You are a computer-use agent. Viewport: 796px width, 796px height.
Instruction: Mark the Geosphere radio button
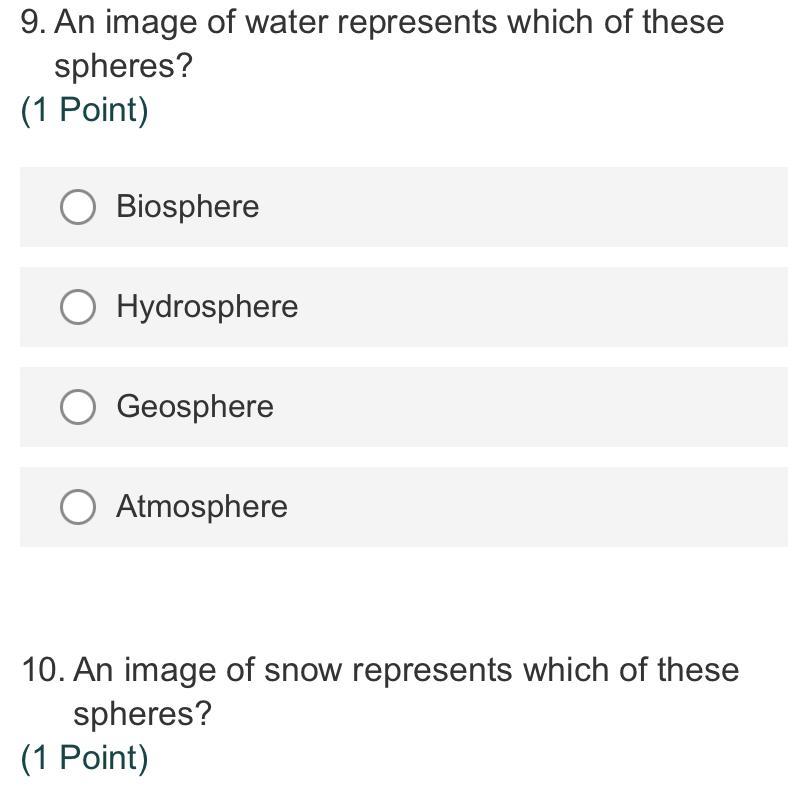click(x=78, y=407)
